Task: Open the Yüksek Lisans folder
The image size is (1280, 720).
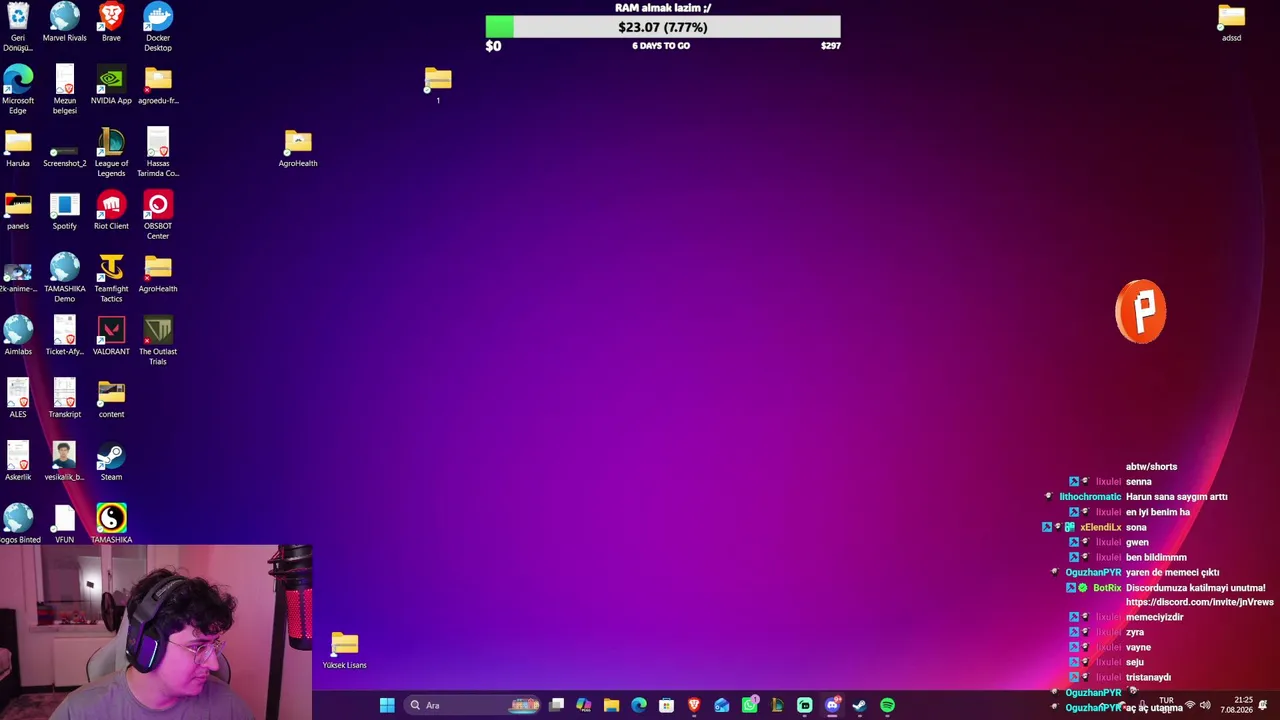Action: (x=344, y=650)
